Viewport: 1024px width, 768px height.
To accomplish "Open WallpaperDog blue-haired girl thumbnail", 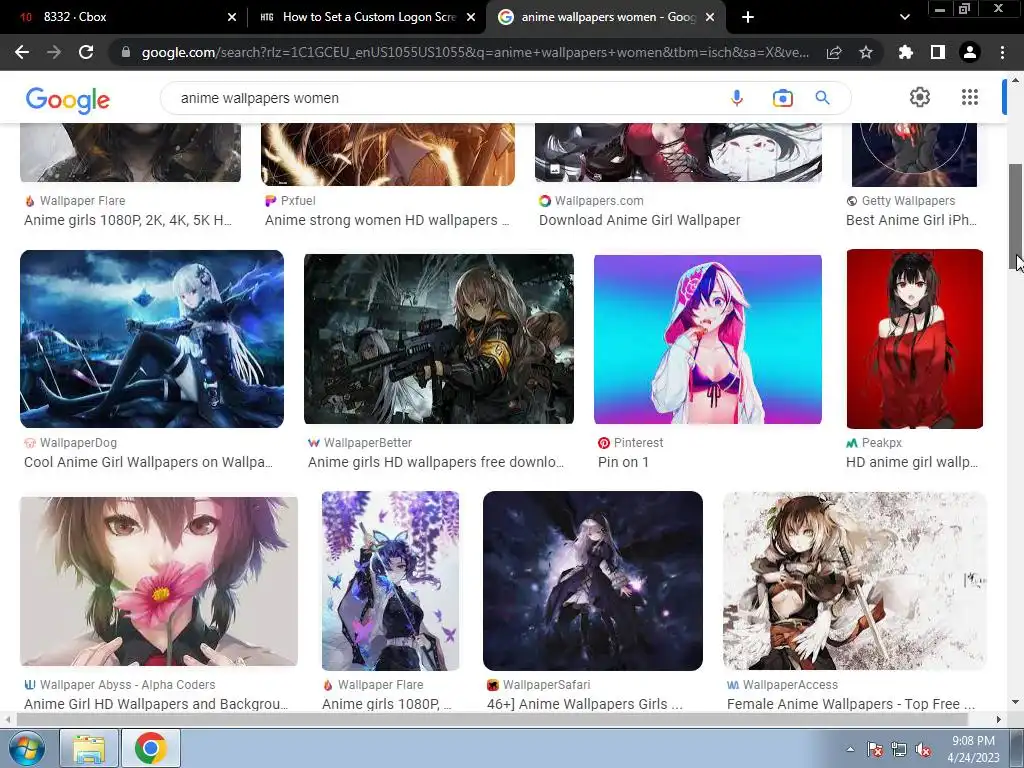I will pos(152,339).
